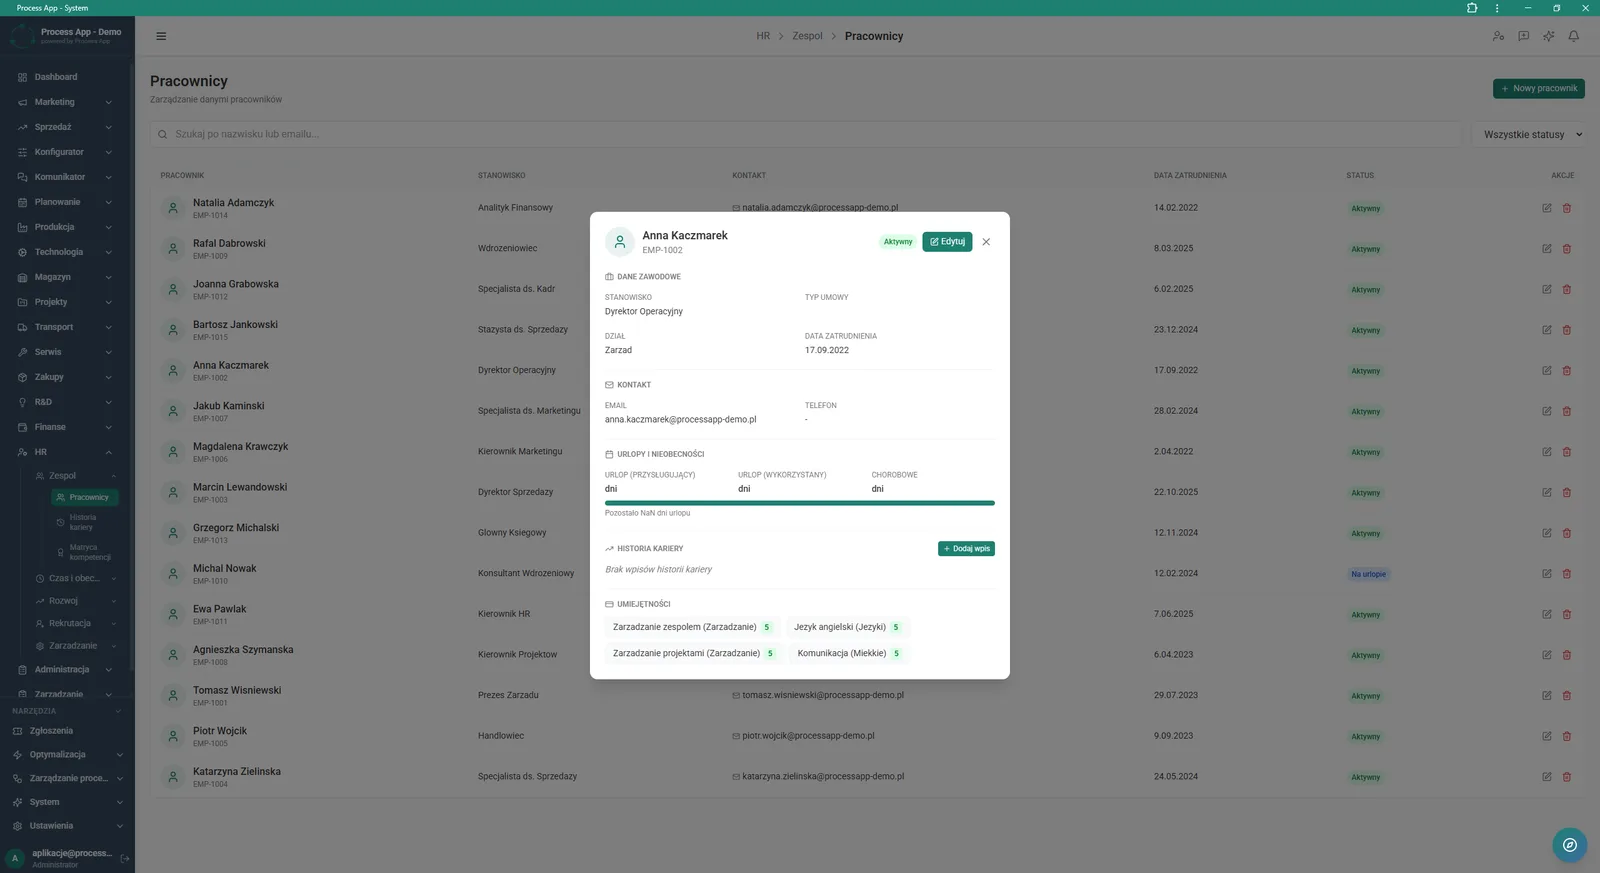This screenshot has width=1600, height=873.
Task: Click the logout icon next to account
Action: 125,858
